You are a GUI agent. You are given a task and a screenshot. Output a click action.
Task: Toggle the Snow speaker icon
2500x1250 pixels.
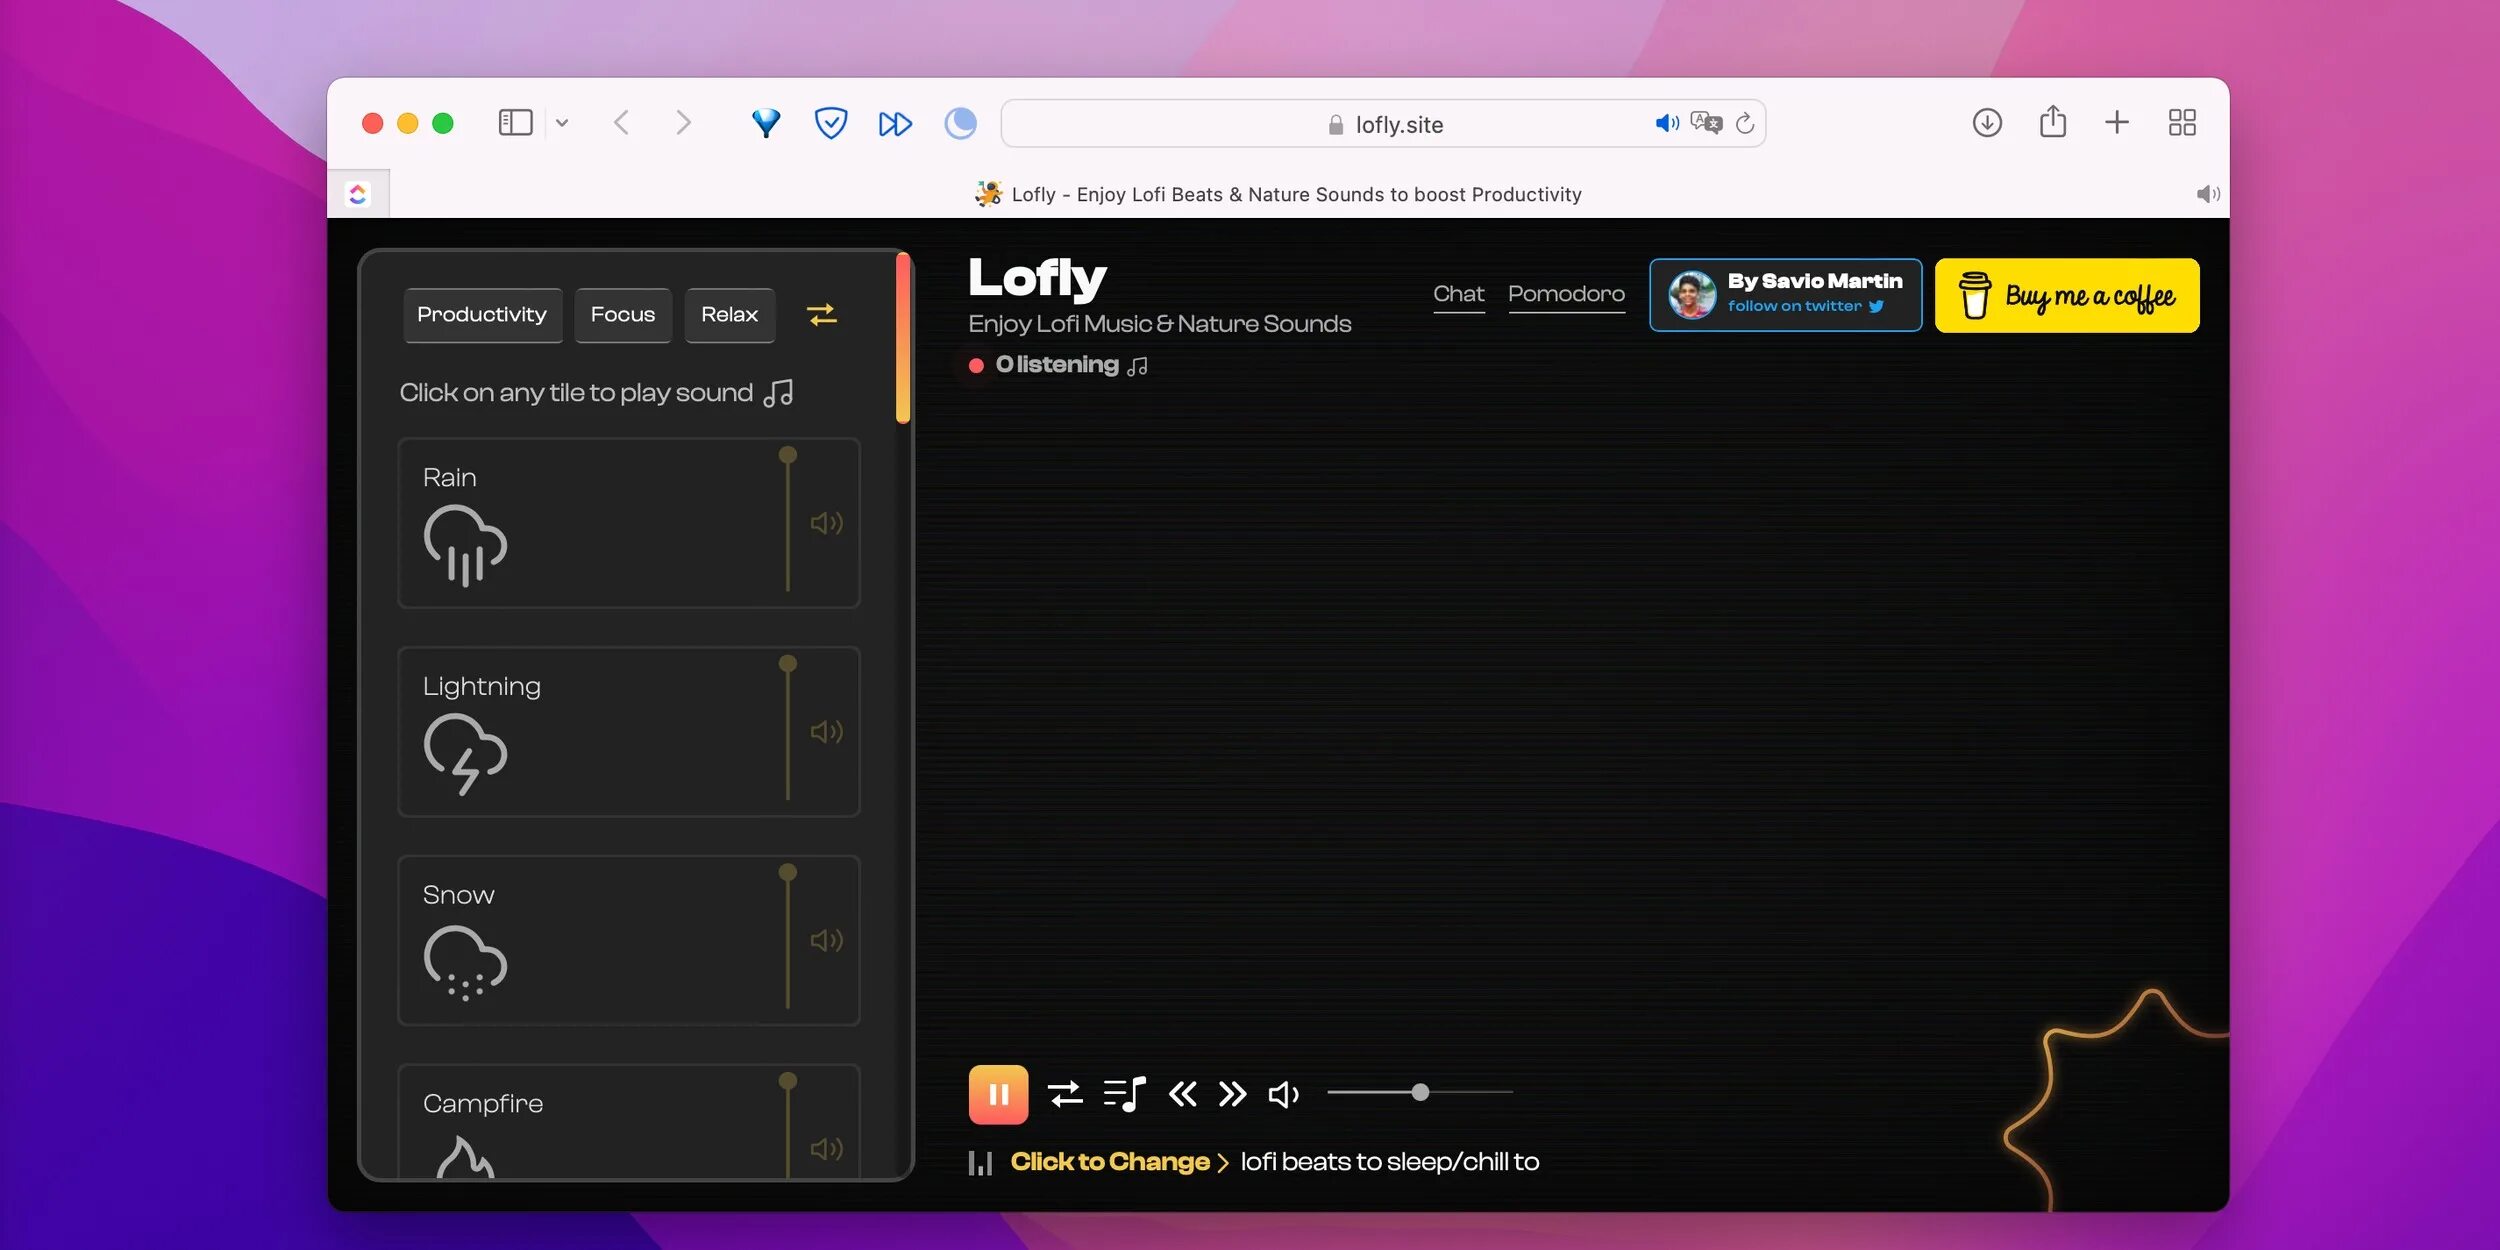tap(826, 941)
